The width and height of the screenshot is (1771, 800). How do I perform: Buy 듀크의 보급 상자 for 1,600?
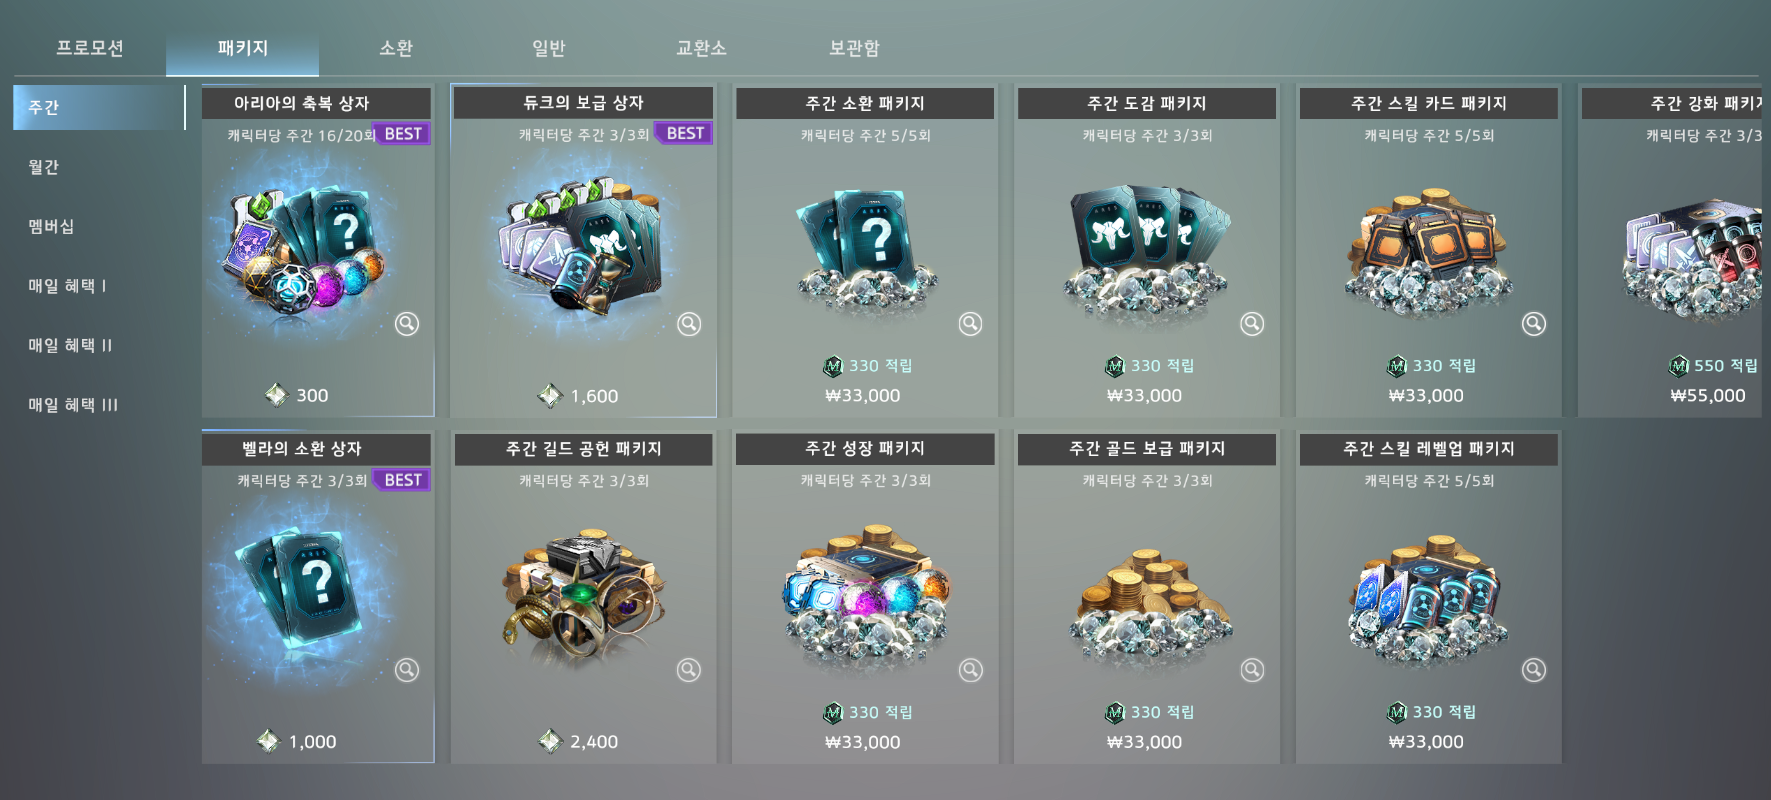click(x=579, y=396)
